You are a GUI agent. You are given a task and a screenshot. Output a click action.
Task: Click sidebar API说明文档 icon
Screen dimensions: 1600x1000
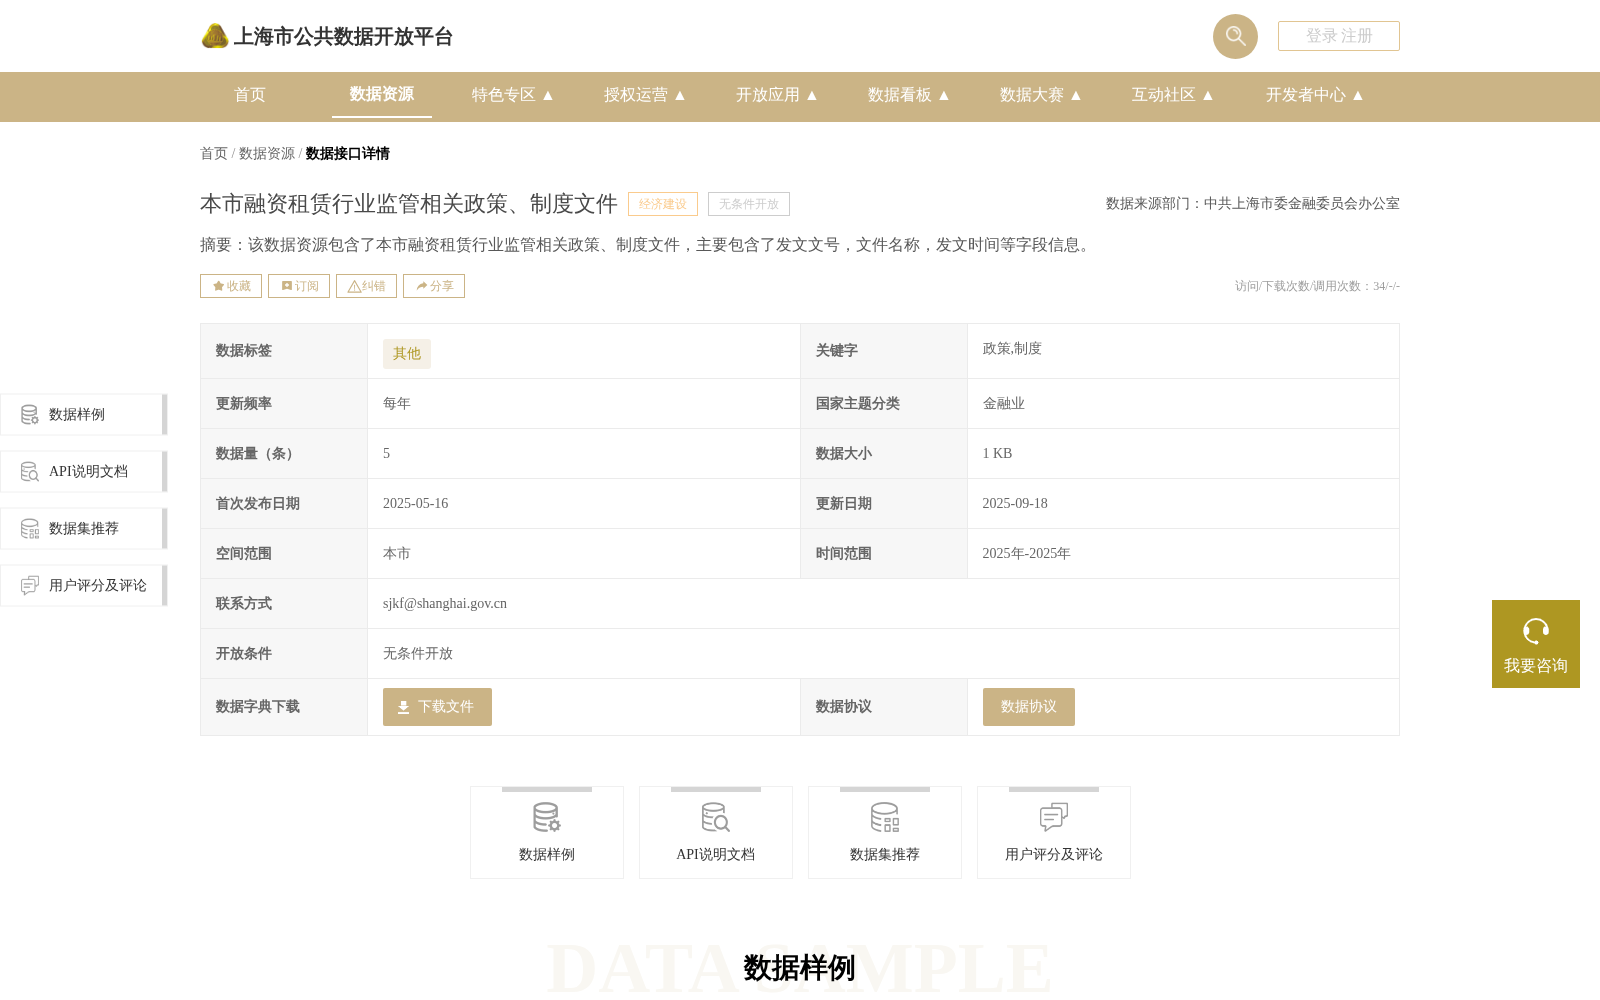click(x=30, y=471)
